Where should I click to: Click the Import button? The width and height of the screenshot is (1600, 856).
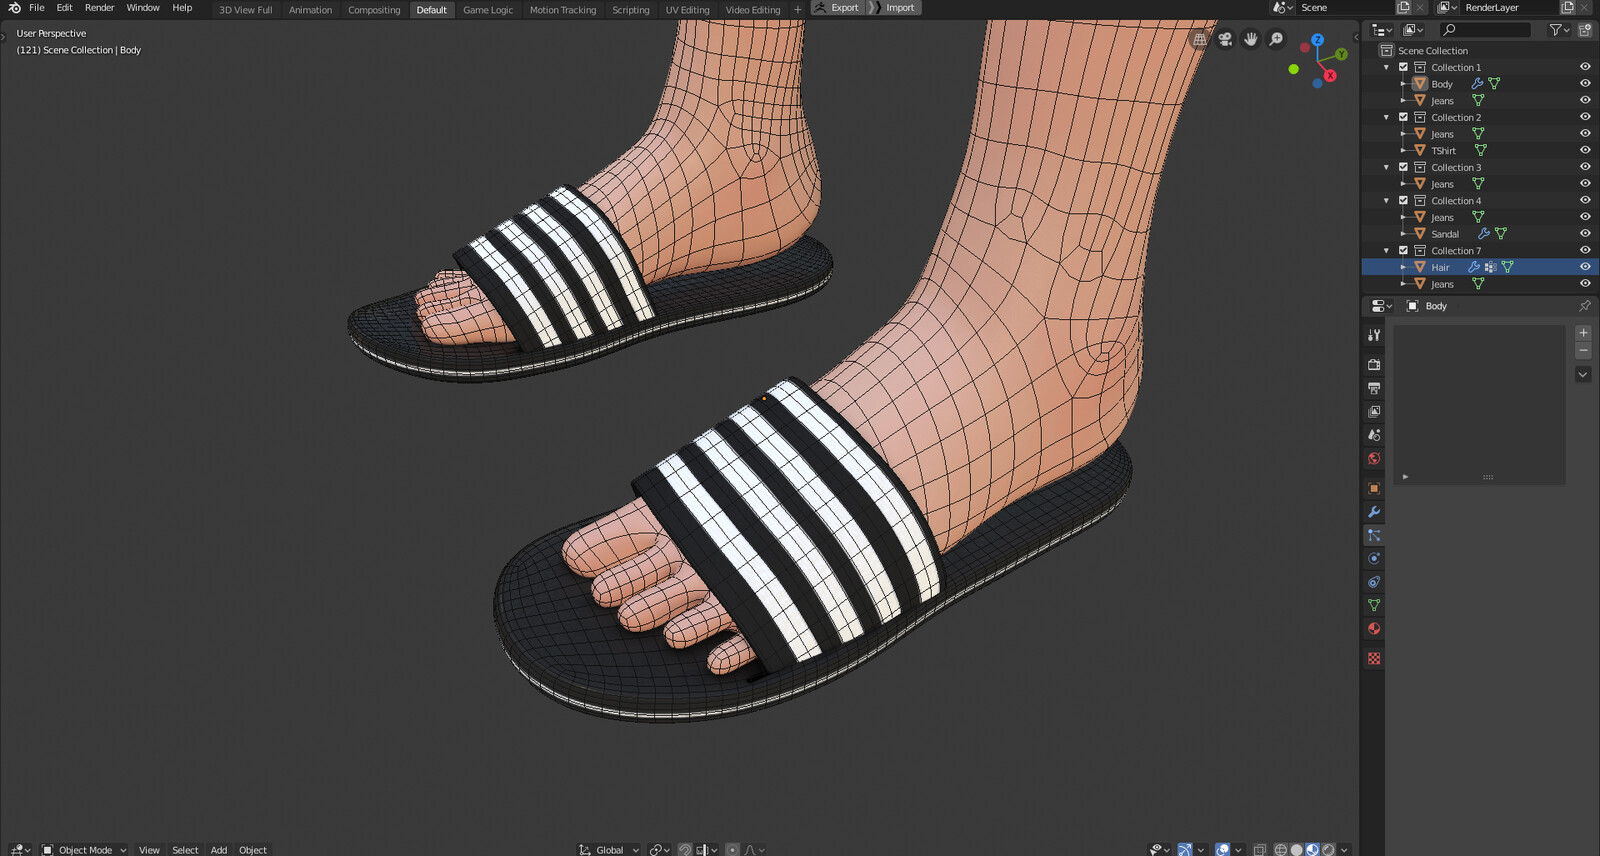coord(893,7)
